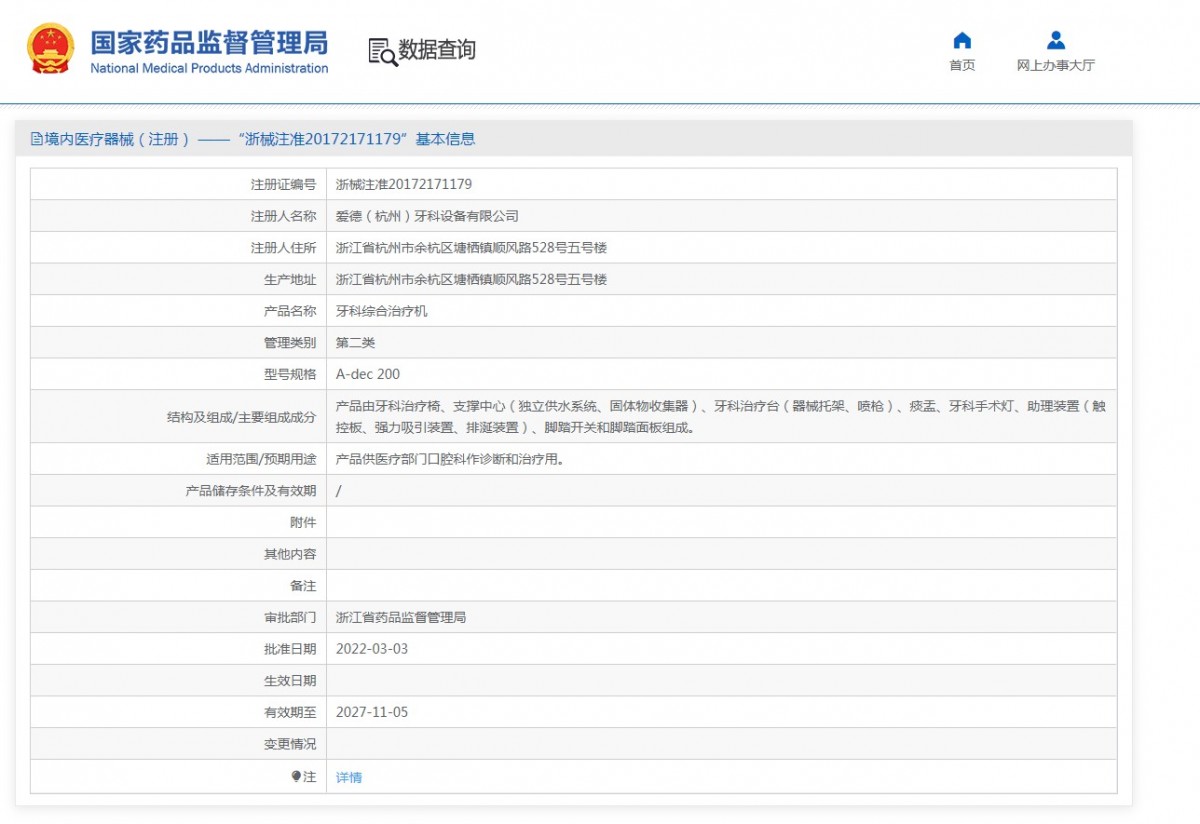The height and width of the screenshot is (824, 1200).
Task: Click the model spec value A-dec 200
Action: tap(368, 374)
